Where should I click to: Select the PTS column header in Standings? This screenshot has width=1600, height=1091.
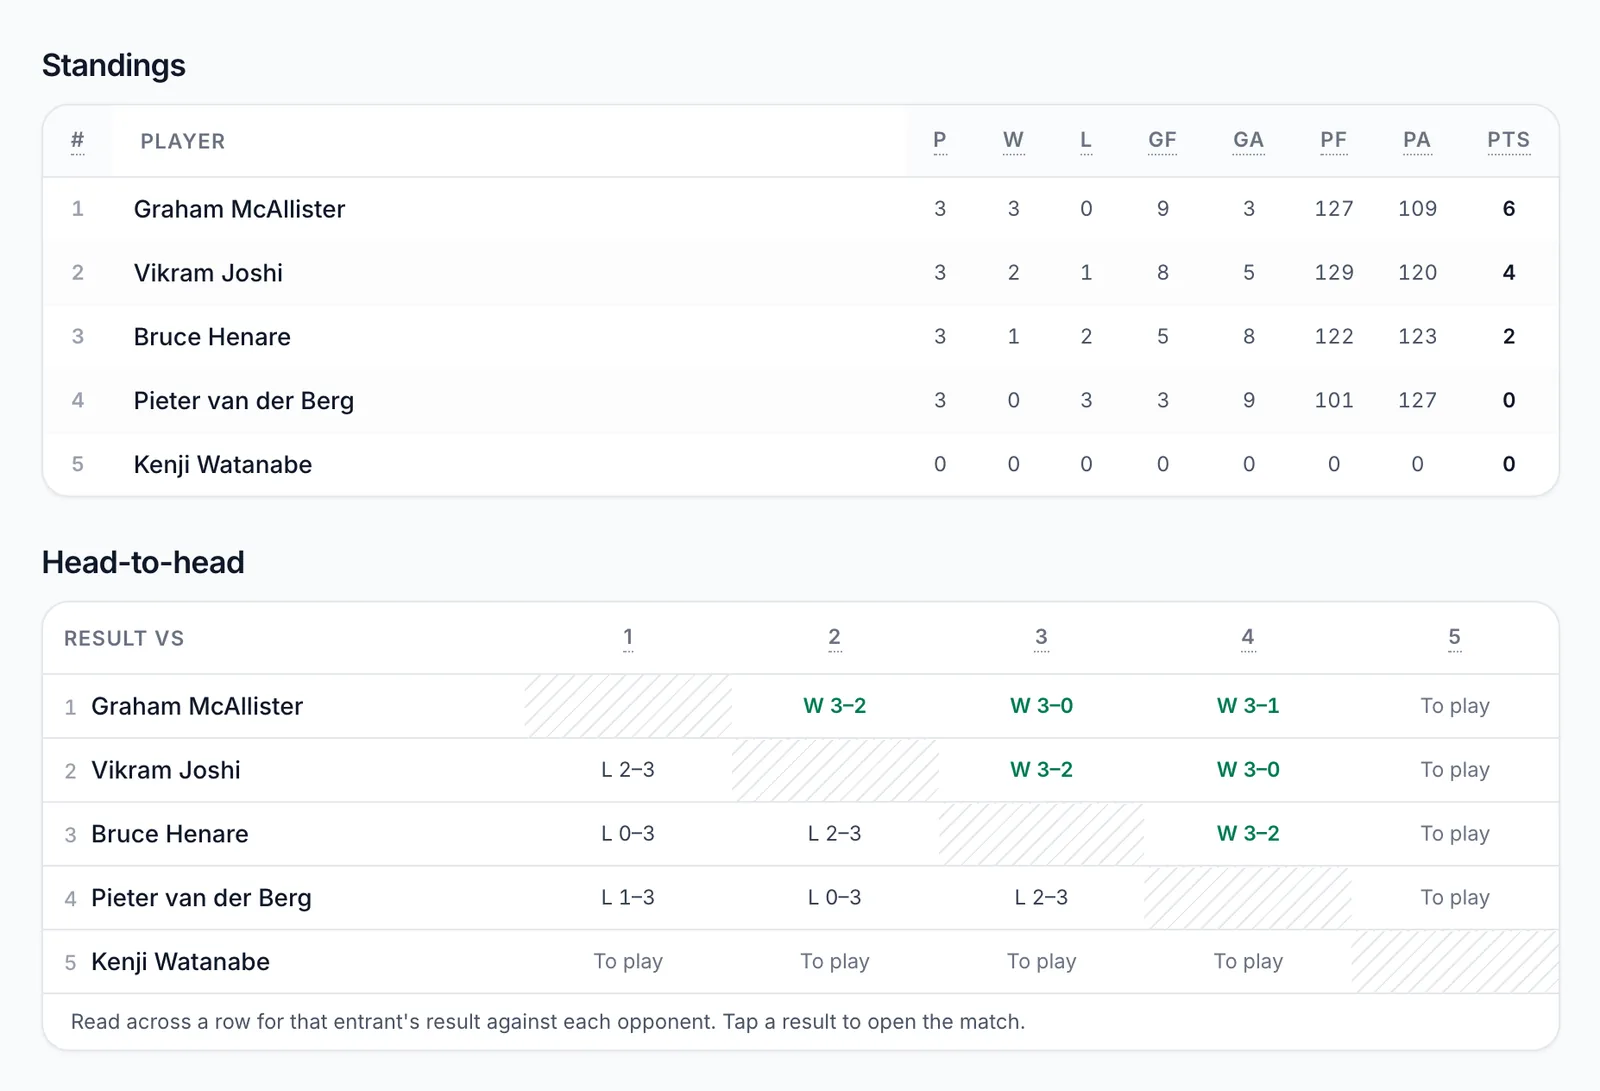point(1508,141)
